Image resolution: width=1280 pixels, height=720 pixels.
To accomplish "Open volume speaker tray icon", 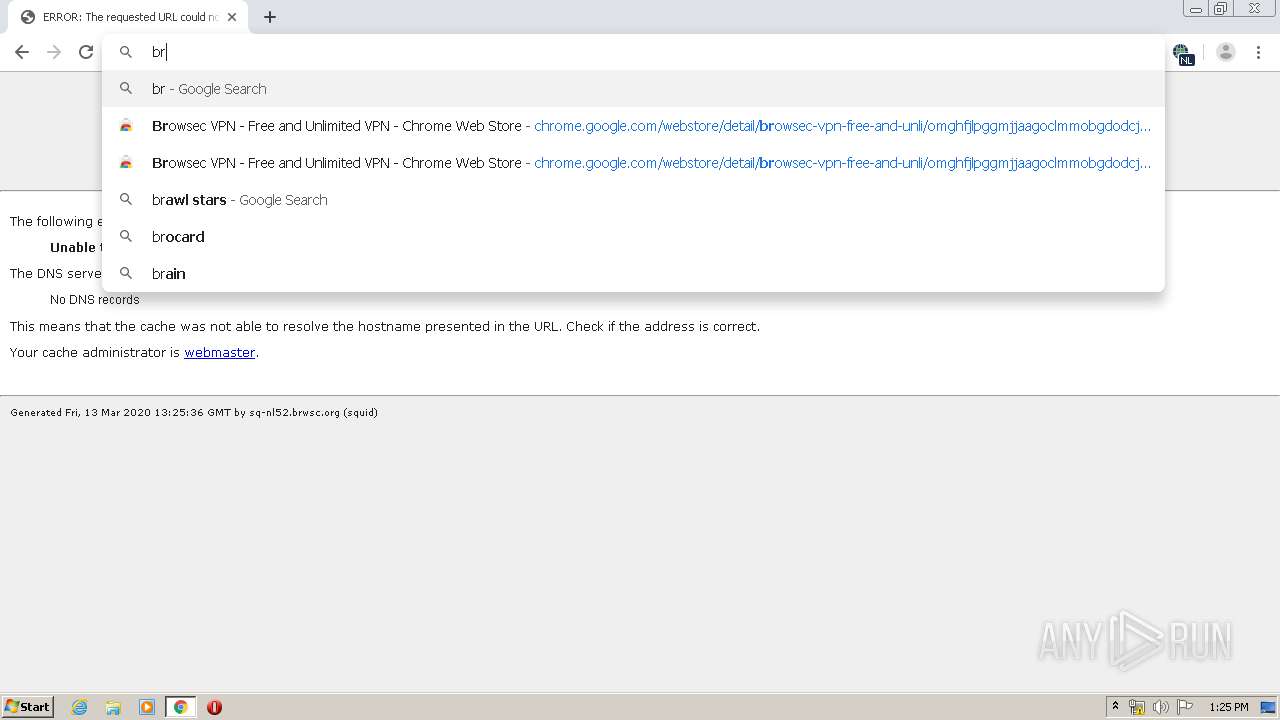I will 1161,707.
